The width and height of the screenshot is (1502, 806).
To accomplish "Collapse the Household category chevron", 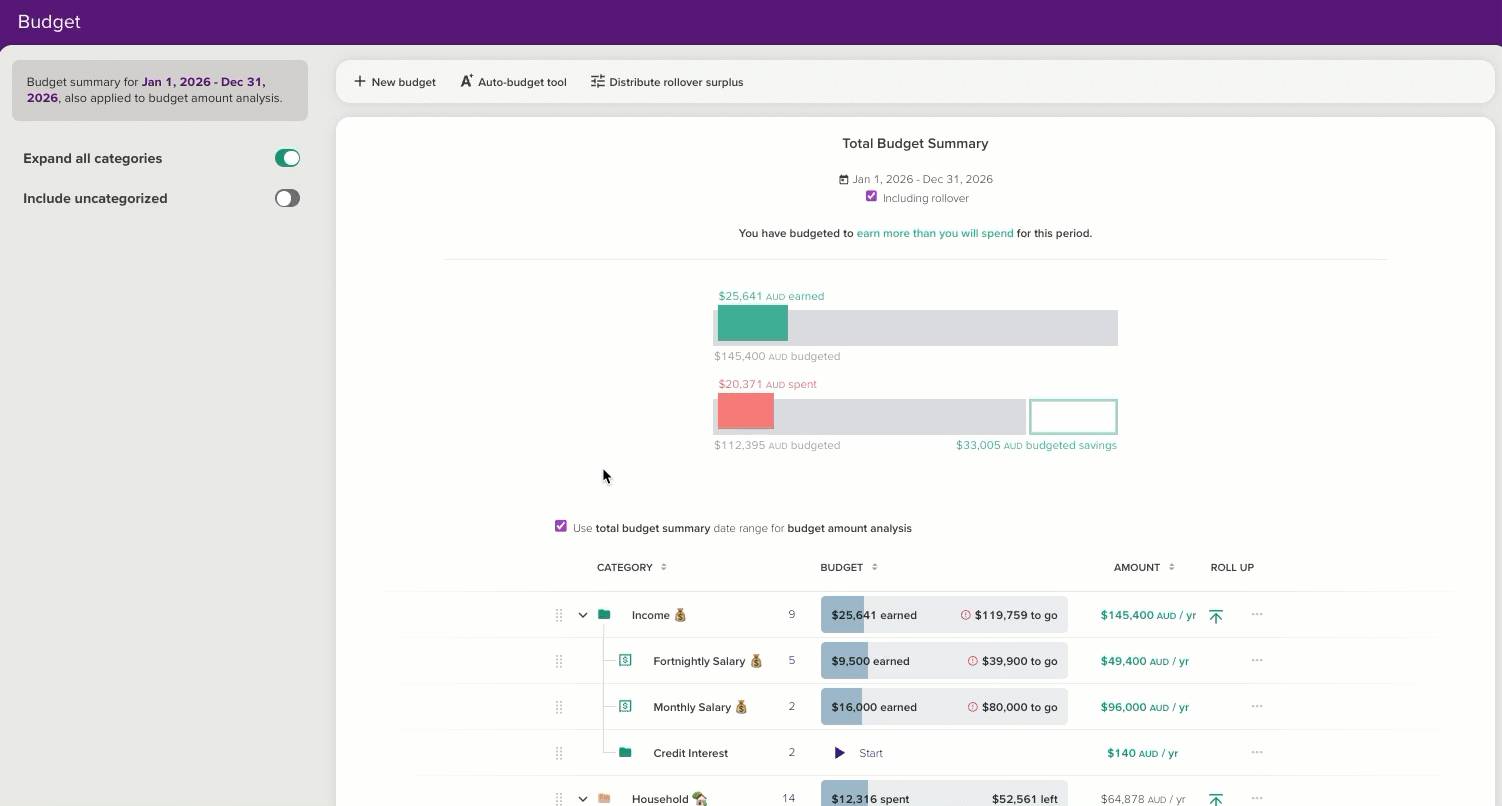I will [x=583, y=799].
